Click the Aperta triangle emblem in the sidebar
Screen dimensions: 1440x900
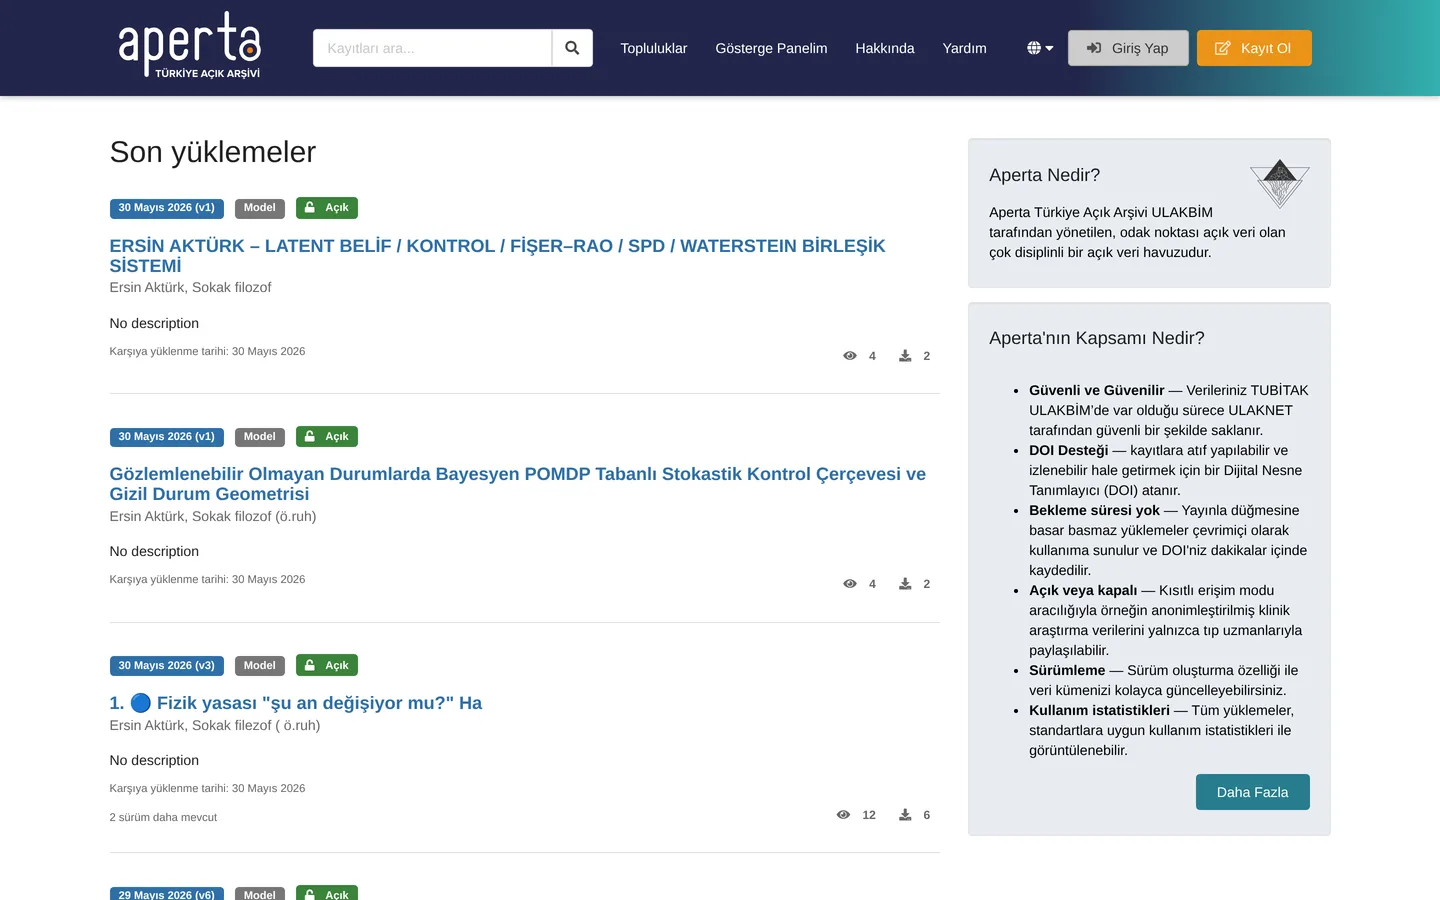(x=1280, y=183)
